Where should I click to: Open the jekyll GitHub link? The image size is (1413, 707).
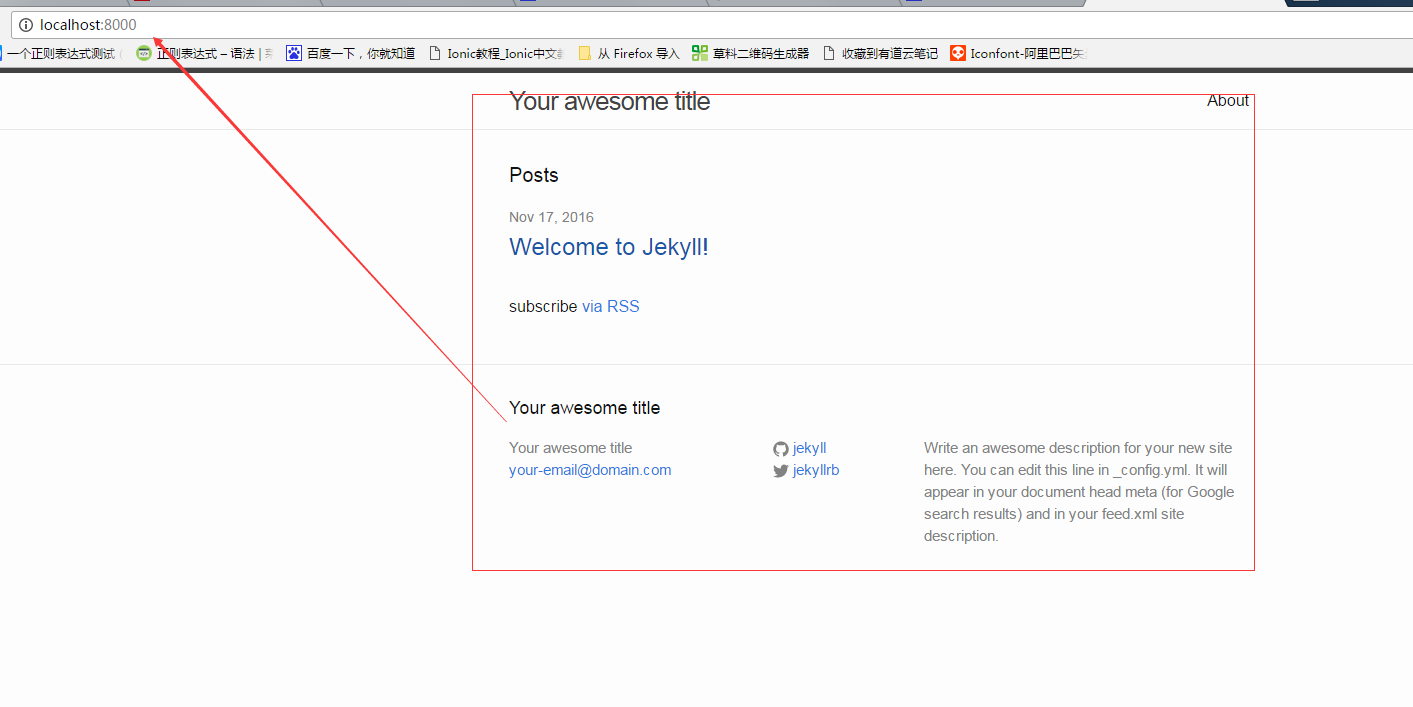[x=809, y=448]
